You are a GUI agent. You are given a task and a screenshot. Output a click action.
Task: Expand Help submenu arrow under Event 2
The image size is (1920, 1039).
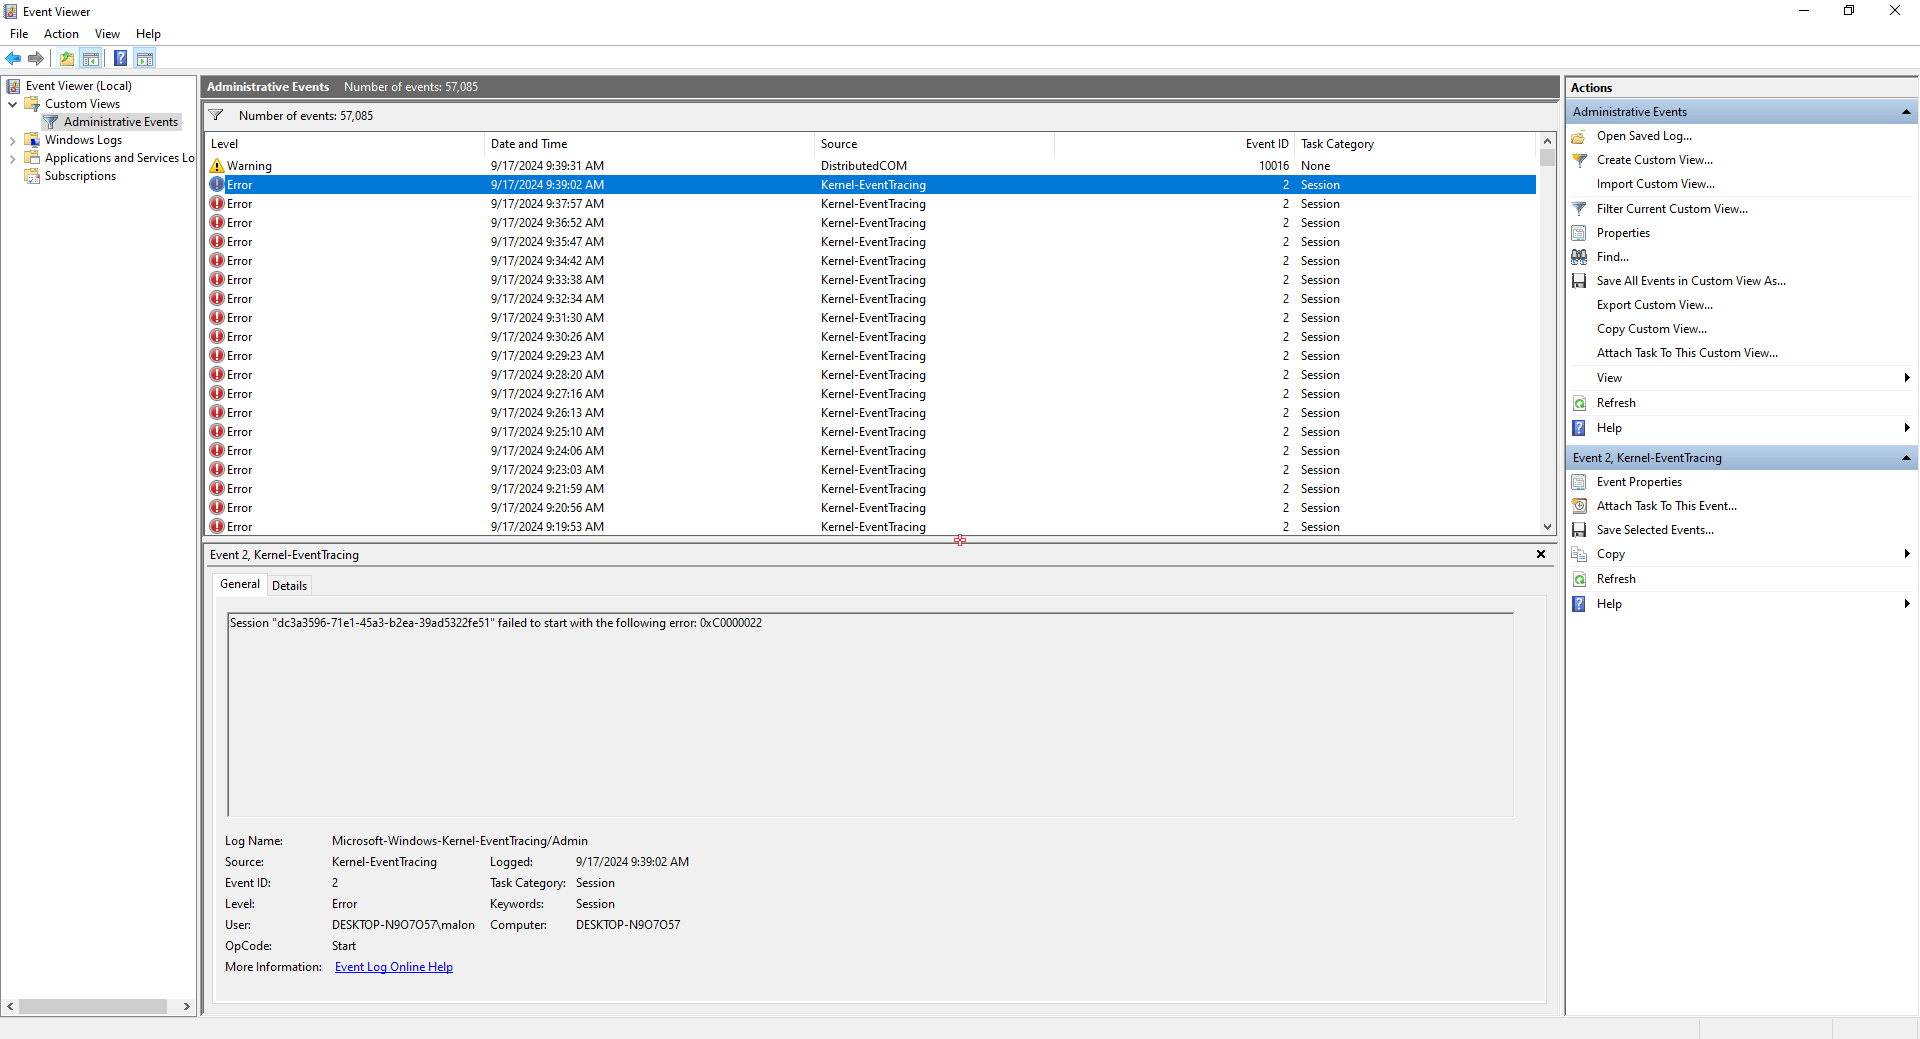click(x=1907, y=604)
